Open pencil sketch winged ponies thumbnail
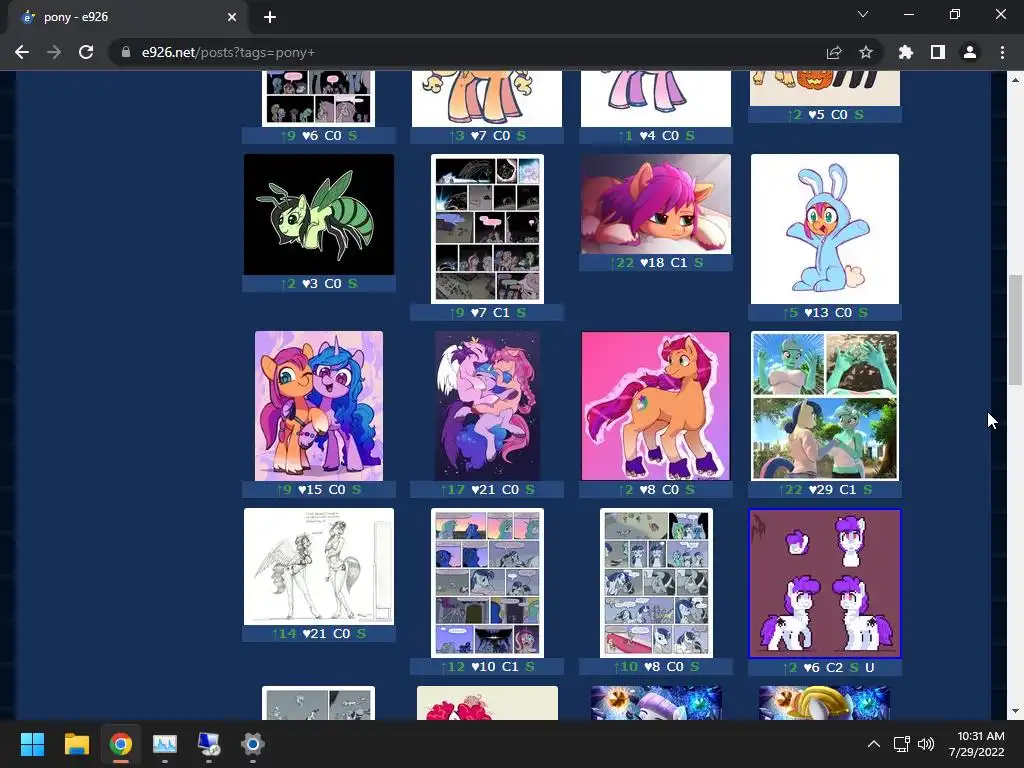Screen dimensions: 1024x768 319,567
